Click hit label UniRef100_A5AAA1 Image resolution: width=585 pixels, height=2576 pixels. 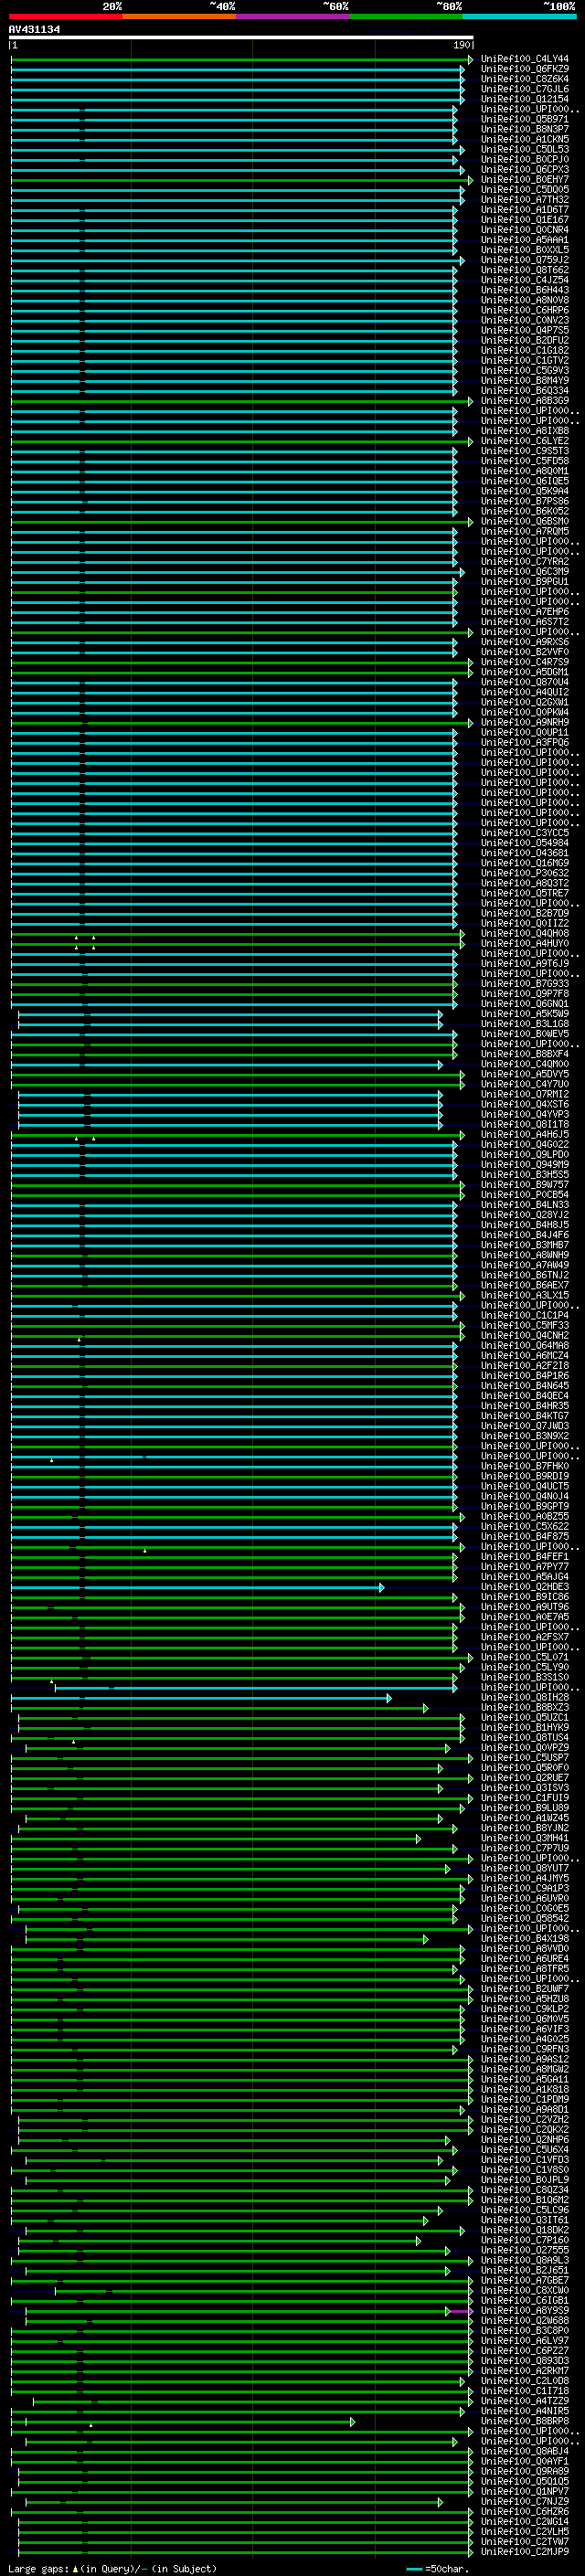click(525, 240)
